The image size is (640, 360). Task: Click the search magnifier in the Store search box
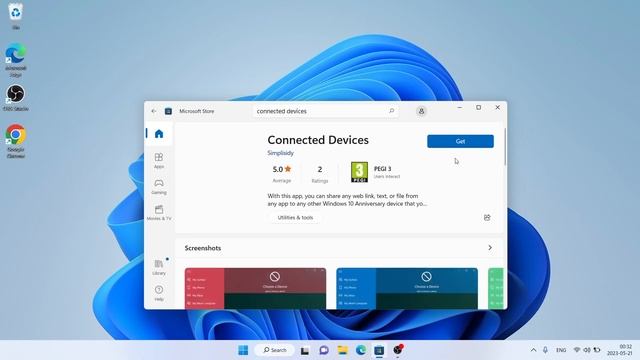click(391, 111)
